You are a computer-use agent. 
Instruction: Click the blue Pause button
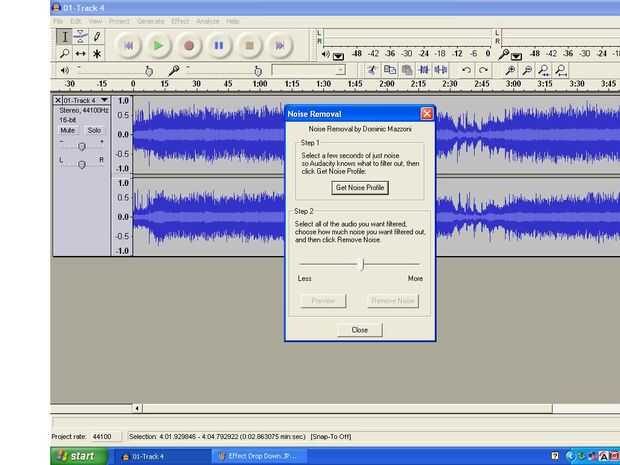tap(219, 46)
